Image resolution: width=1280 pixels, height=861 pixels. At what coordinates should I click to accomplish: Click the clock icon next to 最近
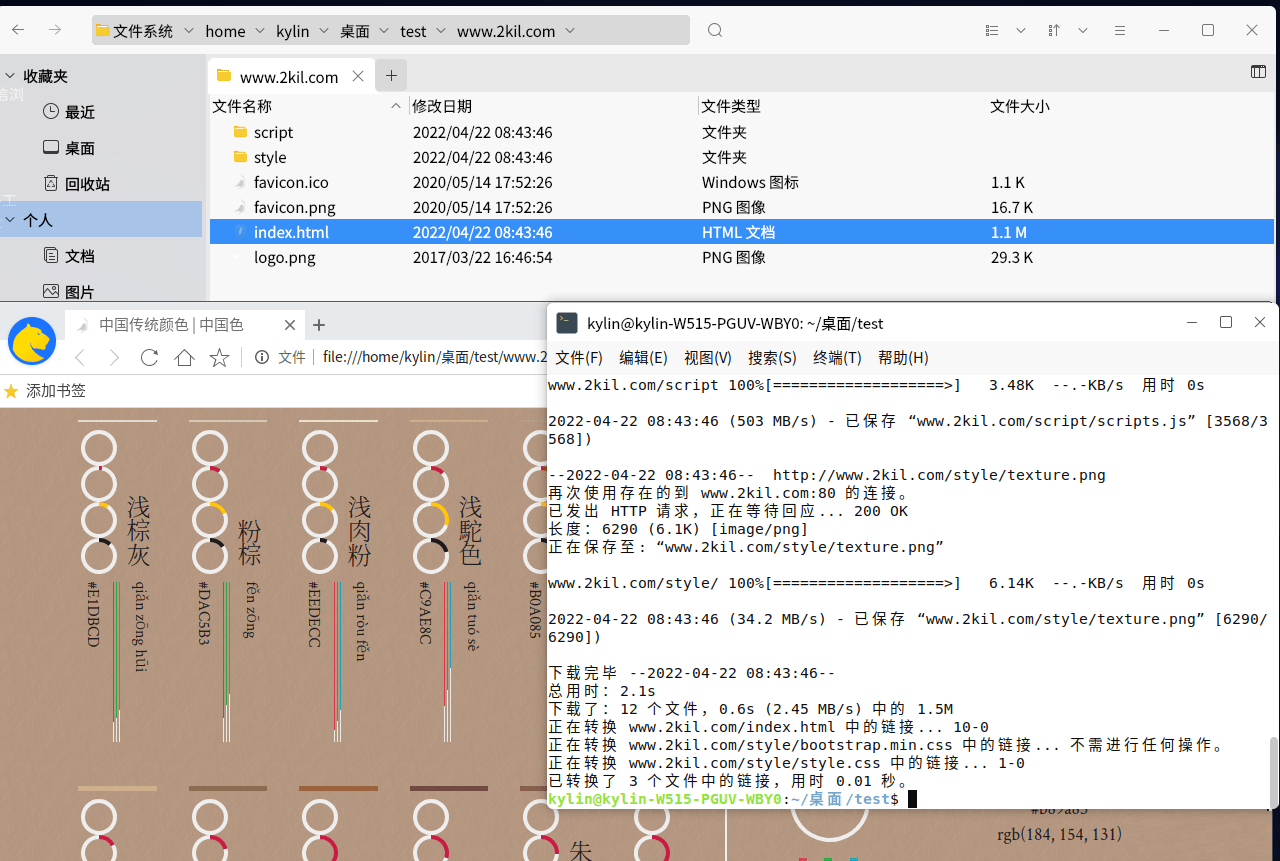coord(51,111)
